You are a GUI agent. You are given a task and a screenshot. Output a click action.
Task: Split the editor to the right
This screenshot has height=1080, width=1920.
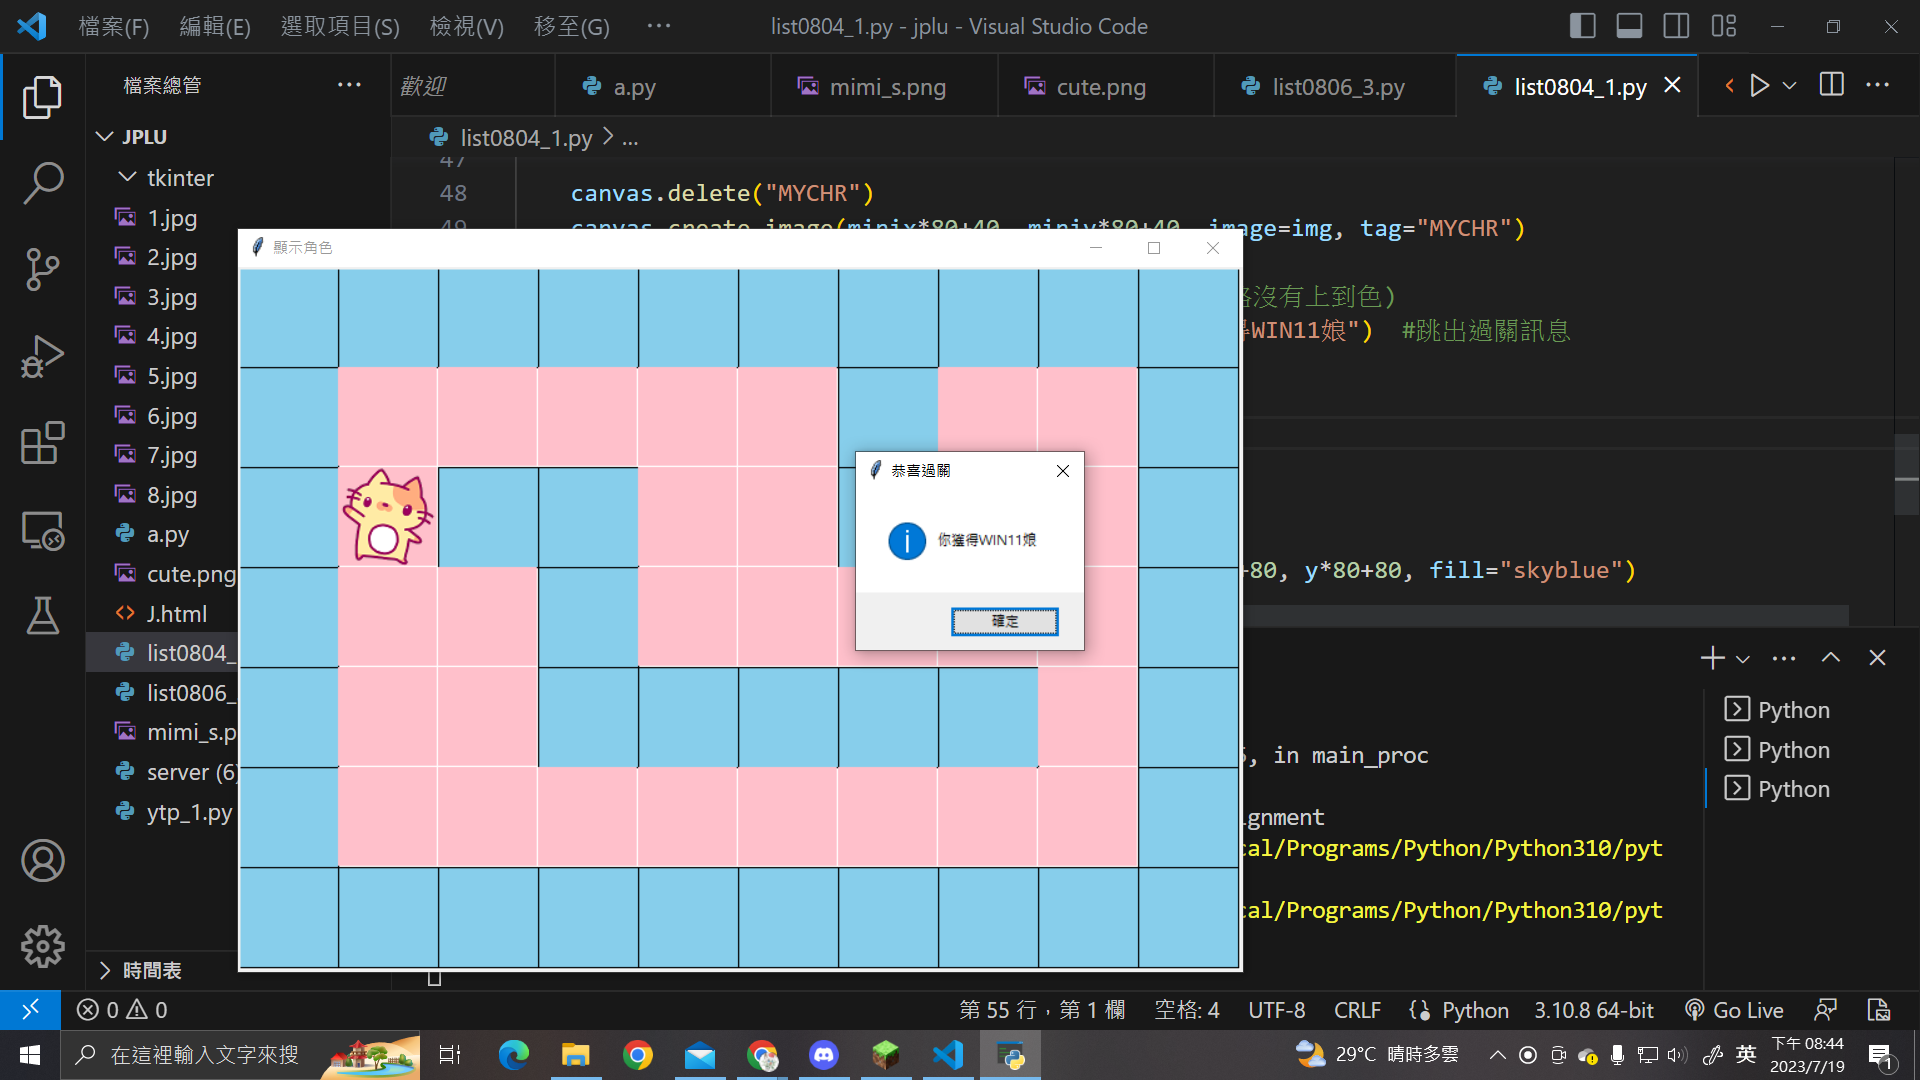(x=1831, y=86)
